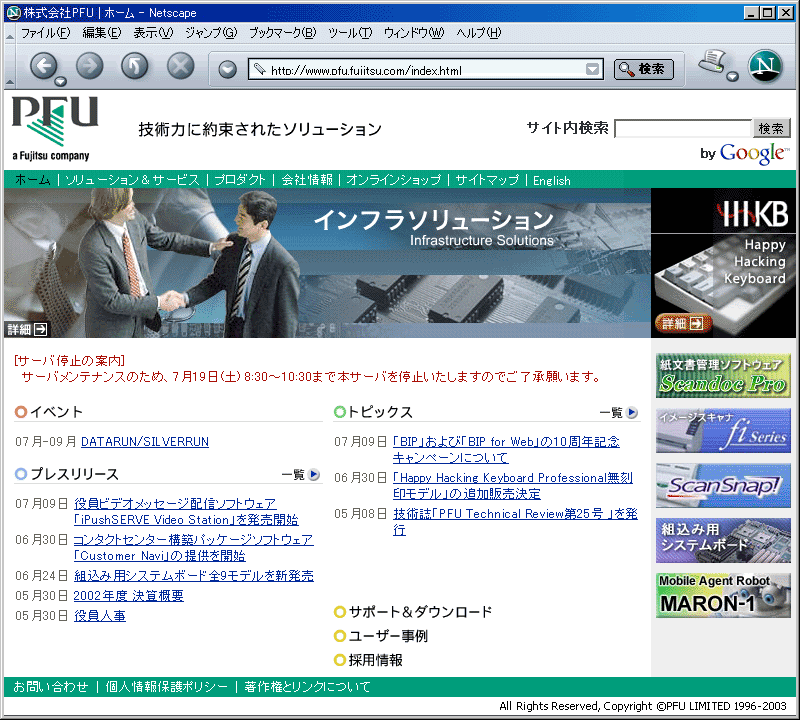Select オンラインショップ in the navigation bar

[x=393, y=180]
